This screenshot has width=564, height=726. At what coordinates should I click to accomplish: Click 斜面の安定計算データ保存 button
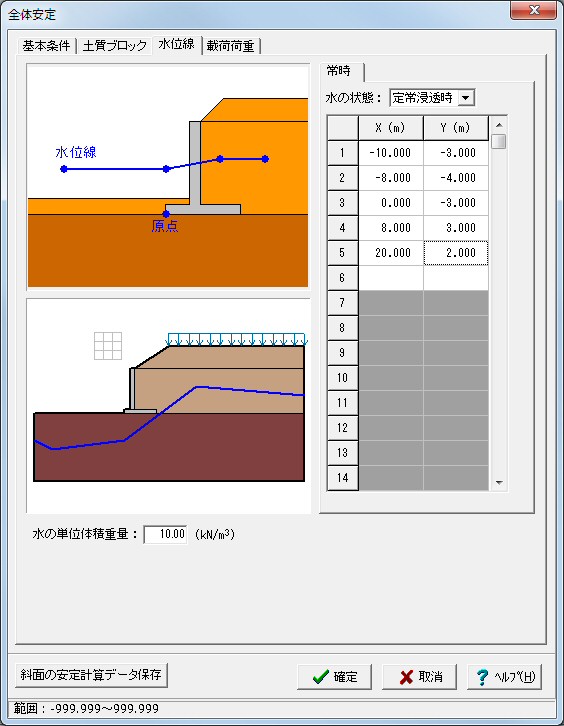[x=91, y=675]
